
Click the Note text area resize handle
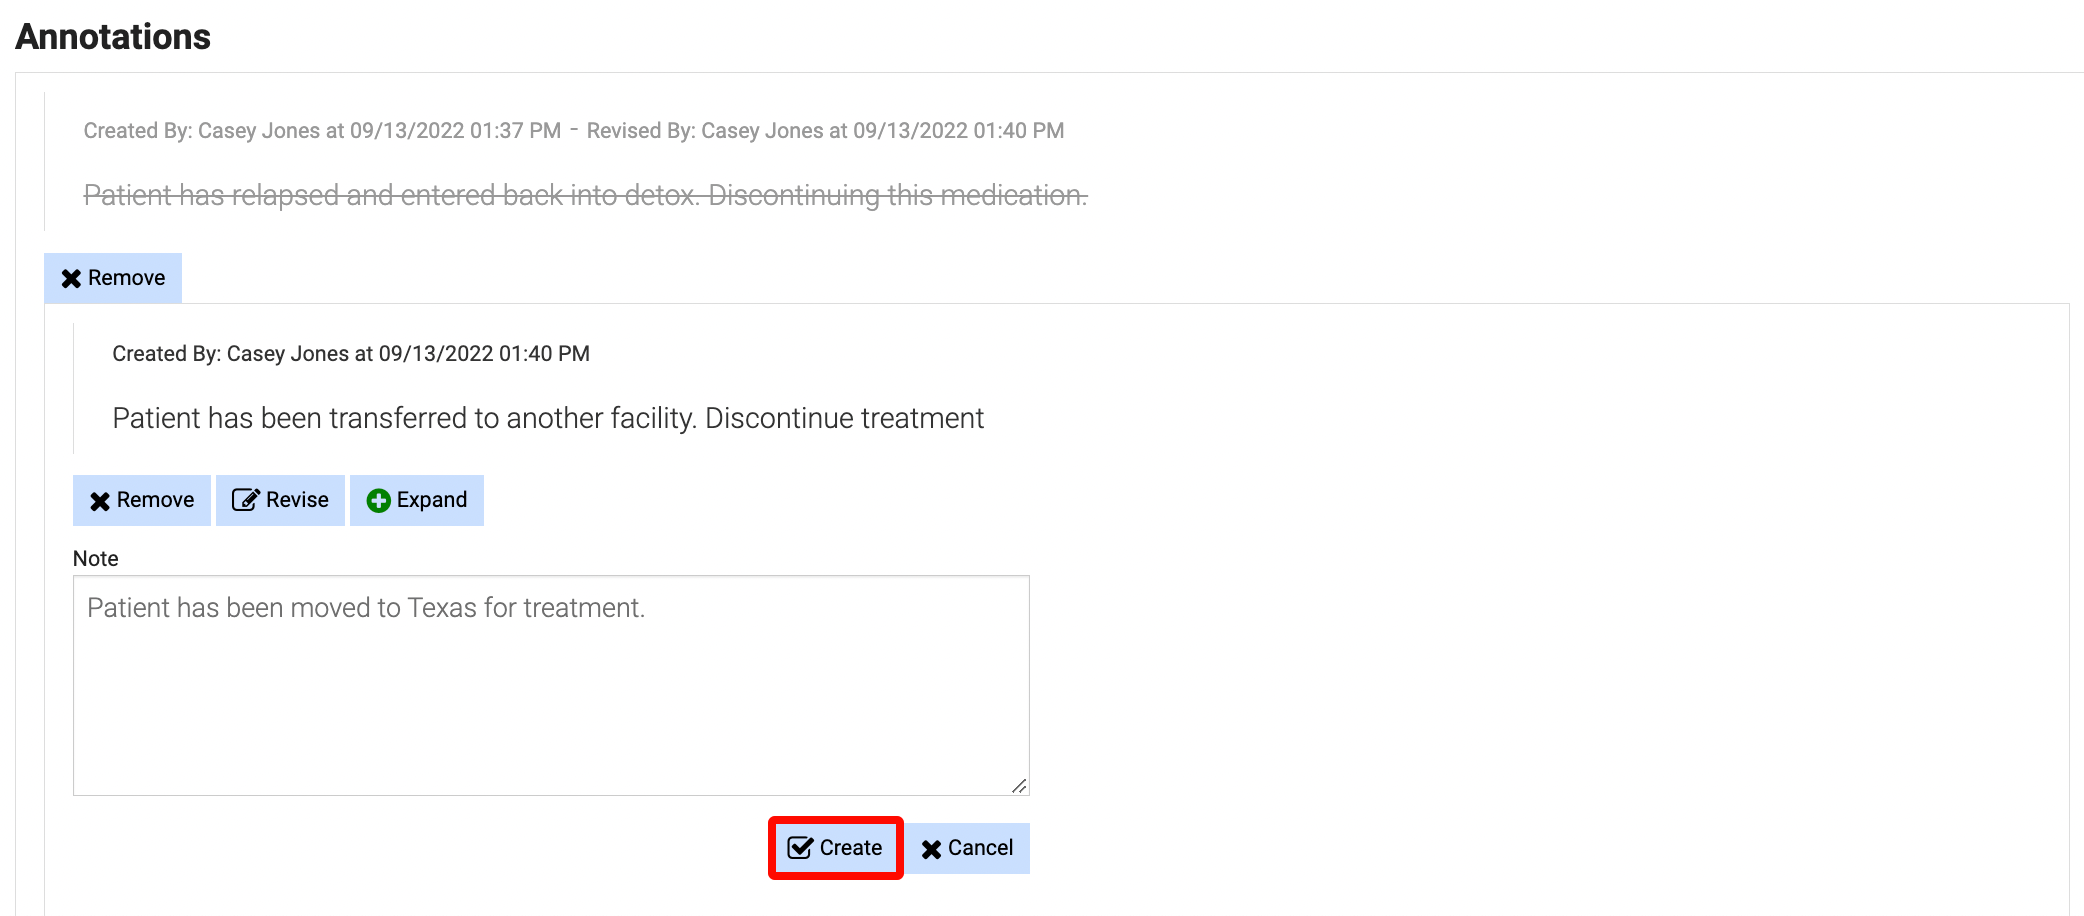1019,786
